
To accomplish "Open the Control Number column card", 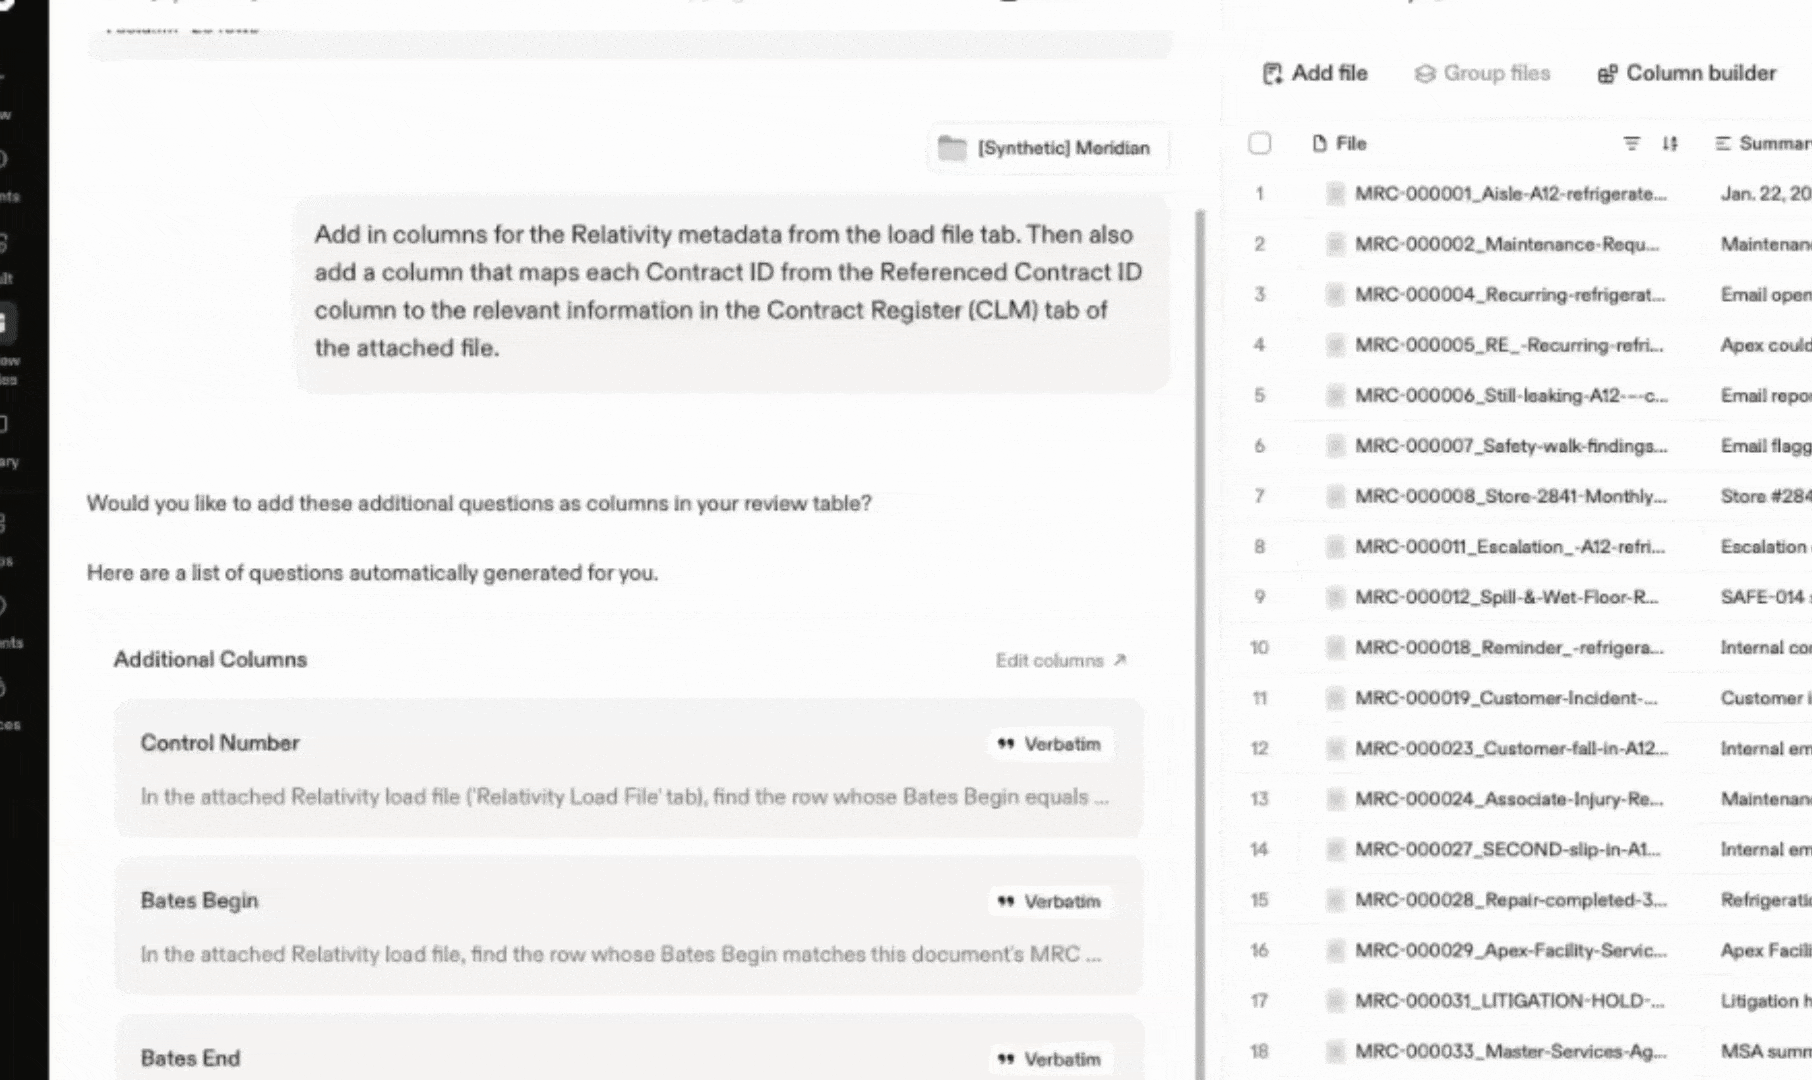I will click(x=628, y=768).
